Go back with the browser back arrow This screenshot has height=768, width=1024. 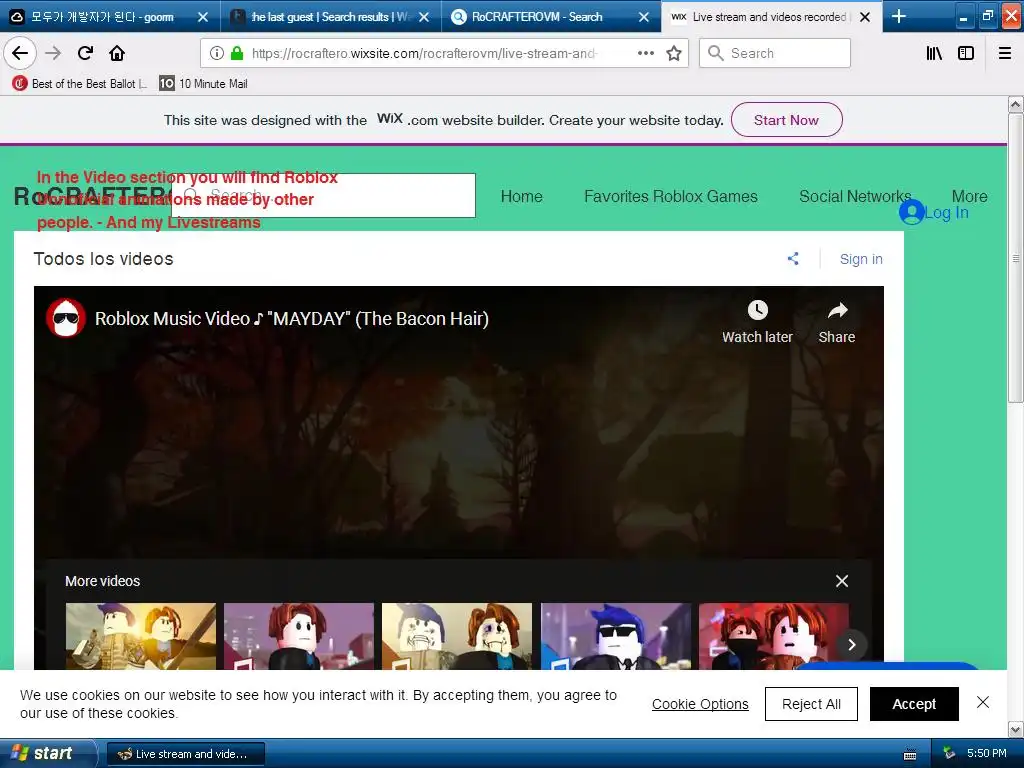click(x=20, y=53)
